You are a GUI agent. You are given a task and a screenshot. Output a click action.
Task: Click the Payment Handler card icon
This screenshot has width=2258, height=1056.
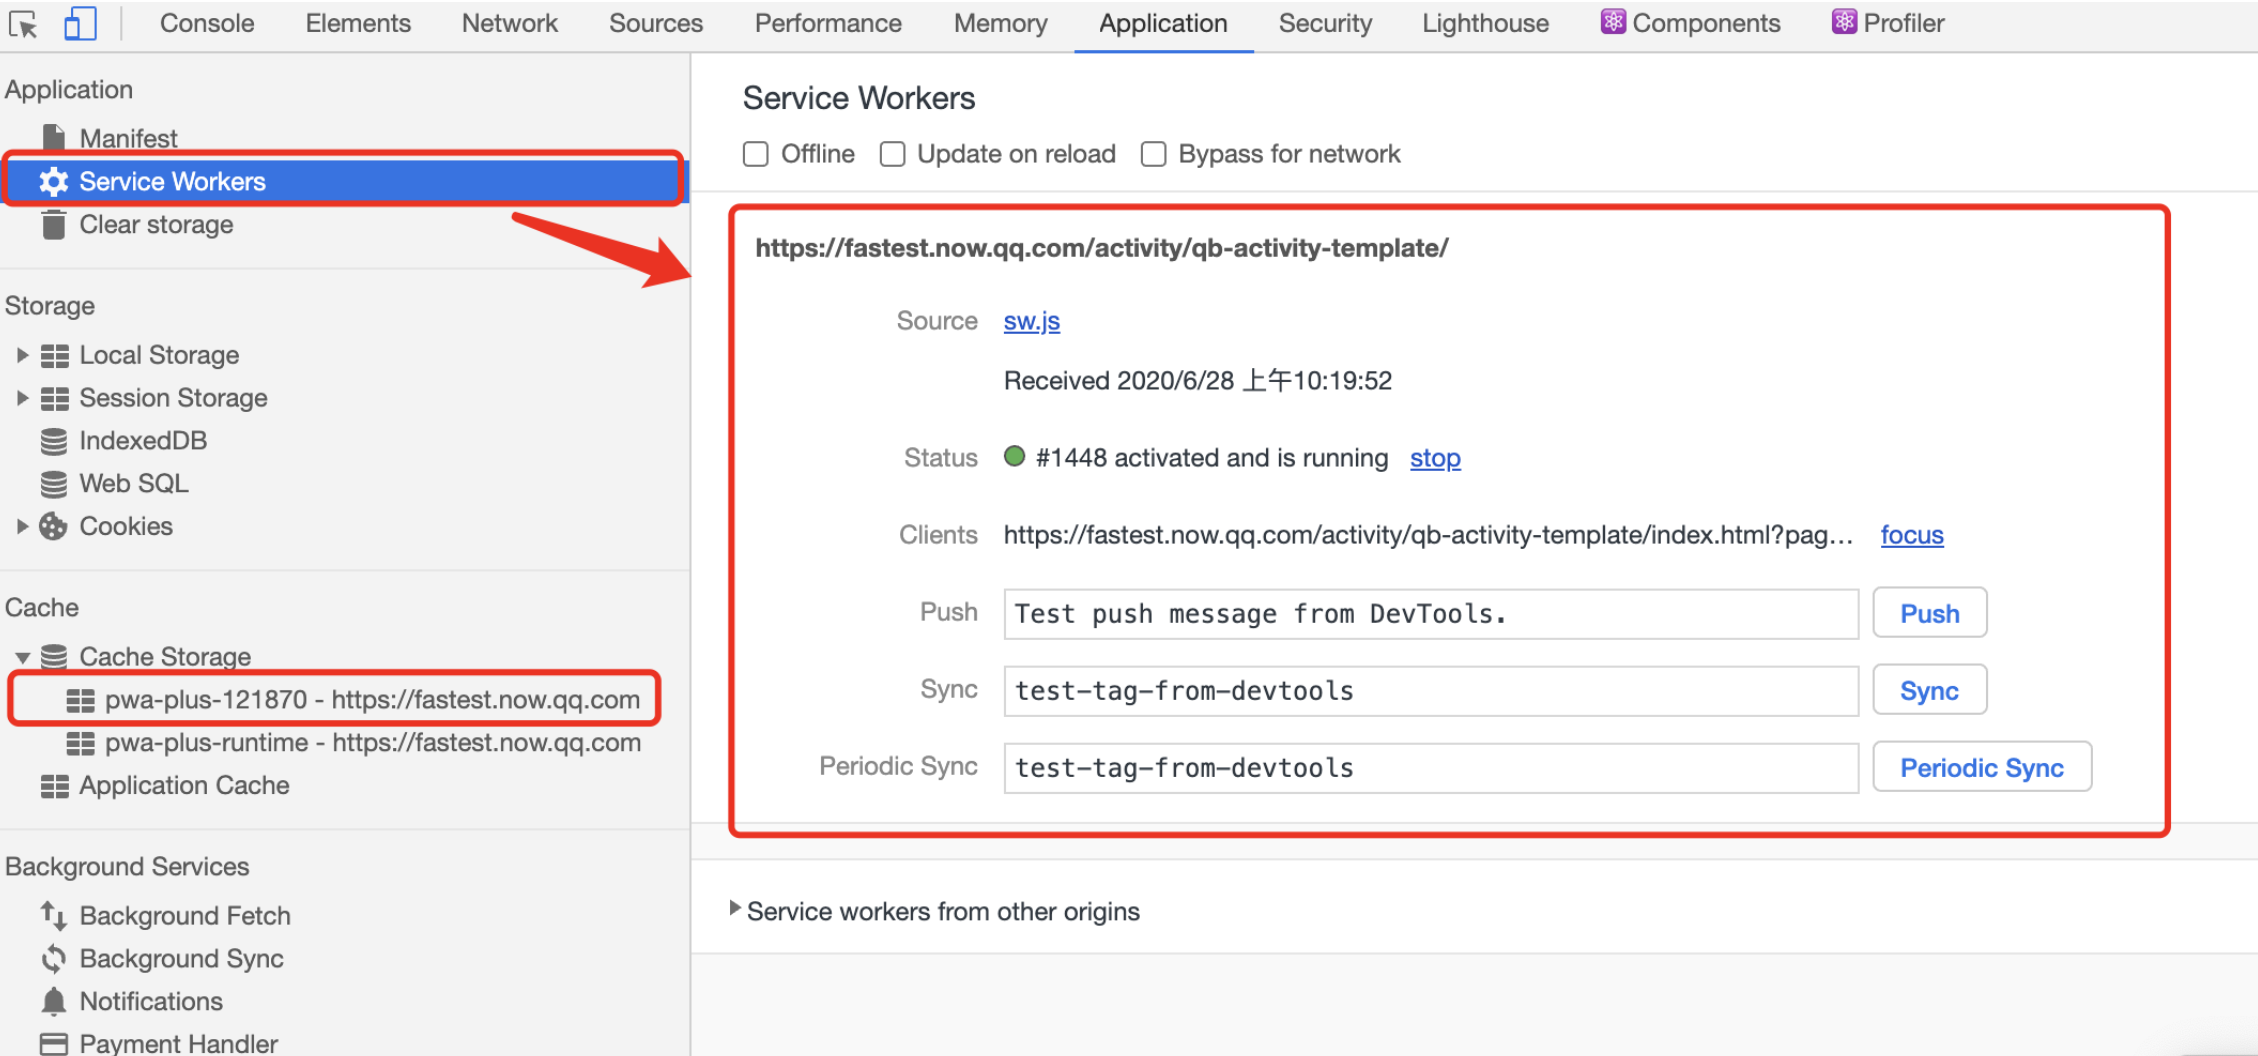pos(54,1044)
